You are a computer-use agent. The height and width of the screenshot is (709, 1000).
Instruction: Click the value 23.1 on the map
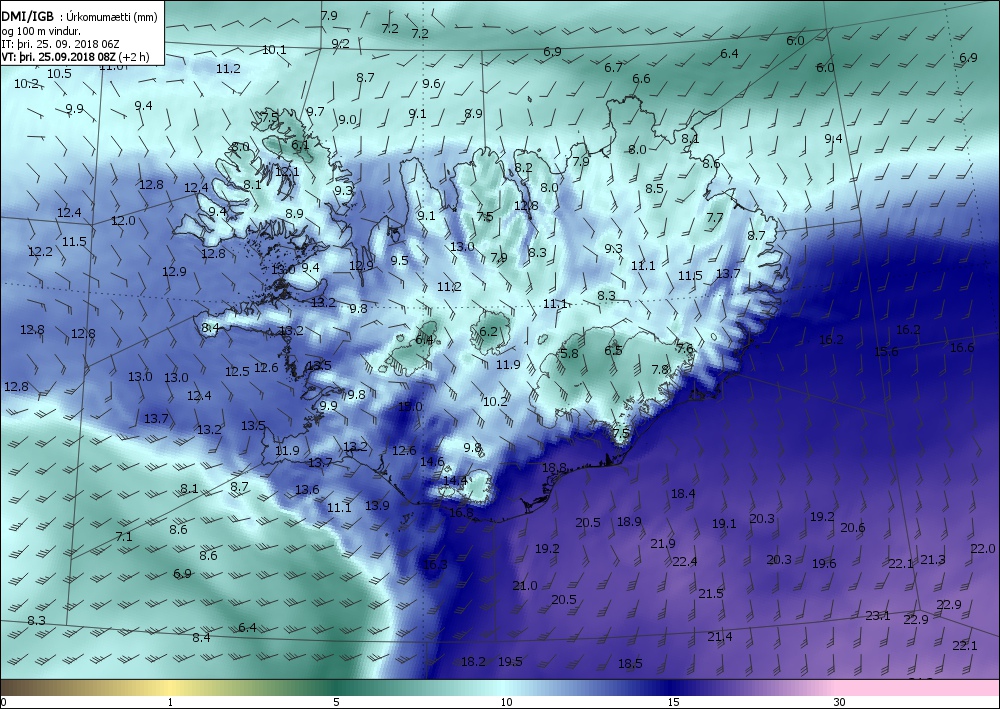click(878, 615)
